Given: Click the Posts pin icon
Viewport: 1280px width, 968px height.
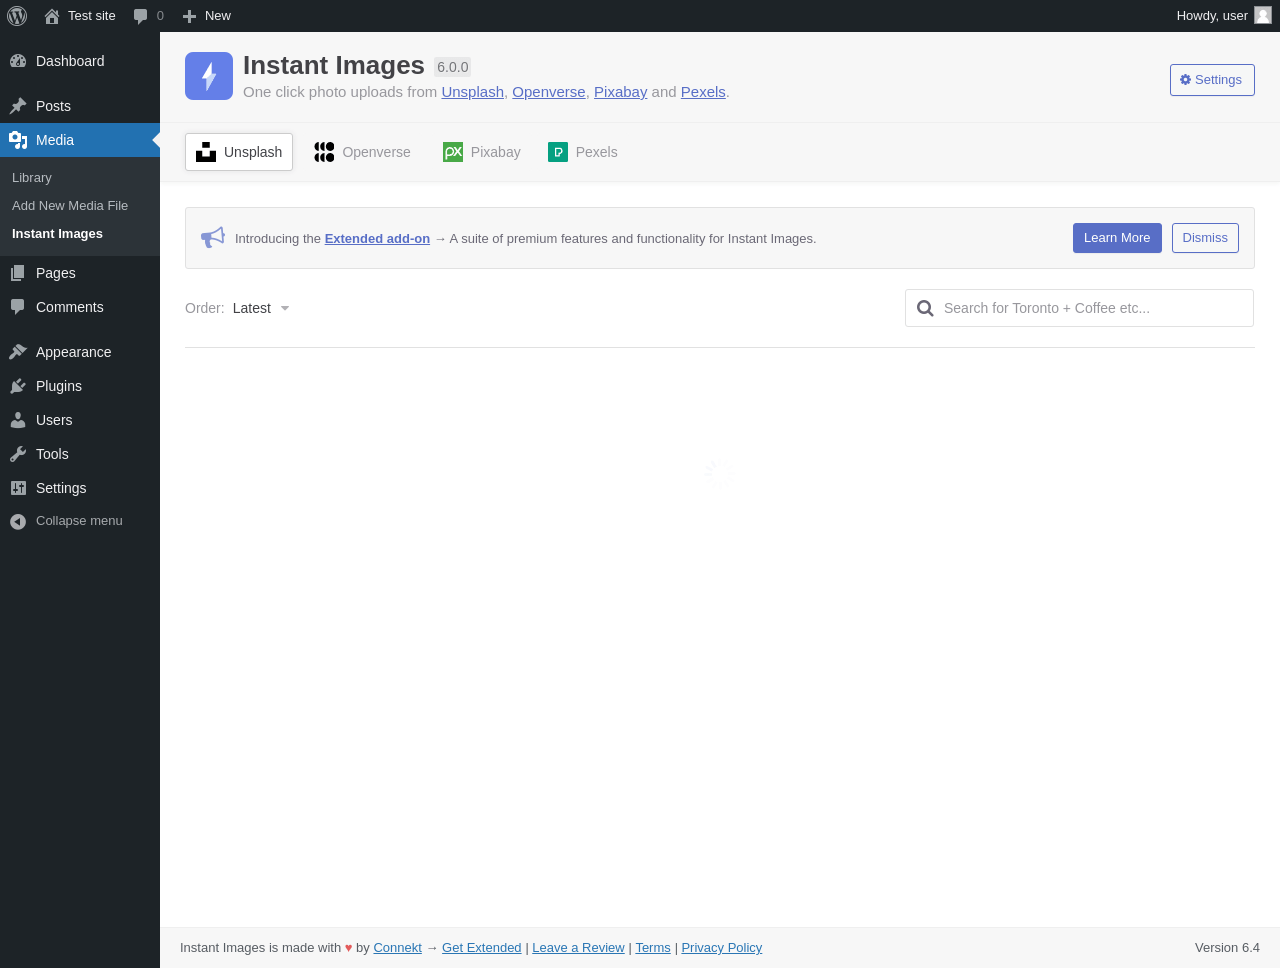Looking at the screenshot, I should click(x=18, y=106).
